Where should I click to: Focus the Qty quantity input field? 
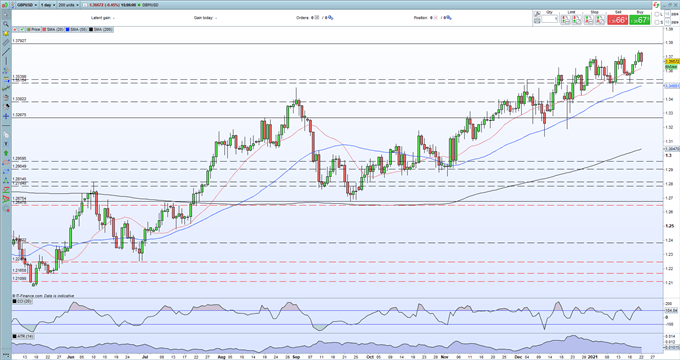click(x=549, y=19)
